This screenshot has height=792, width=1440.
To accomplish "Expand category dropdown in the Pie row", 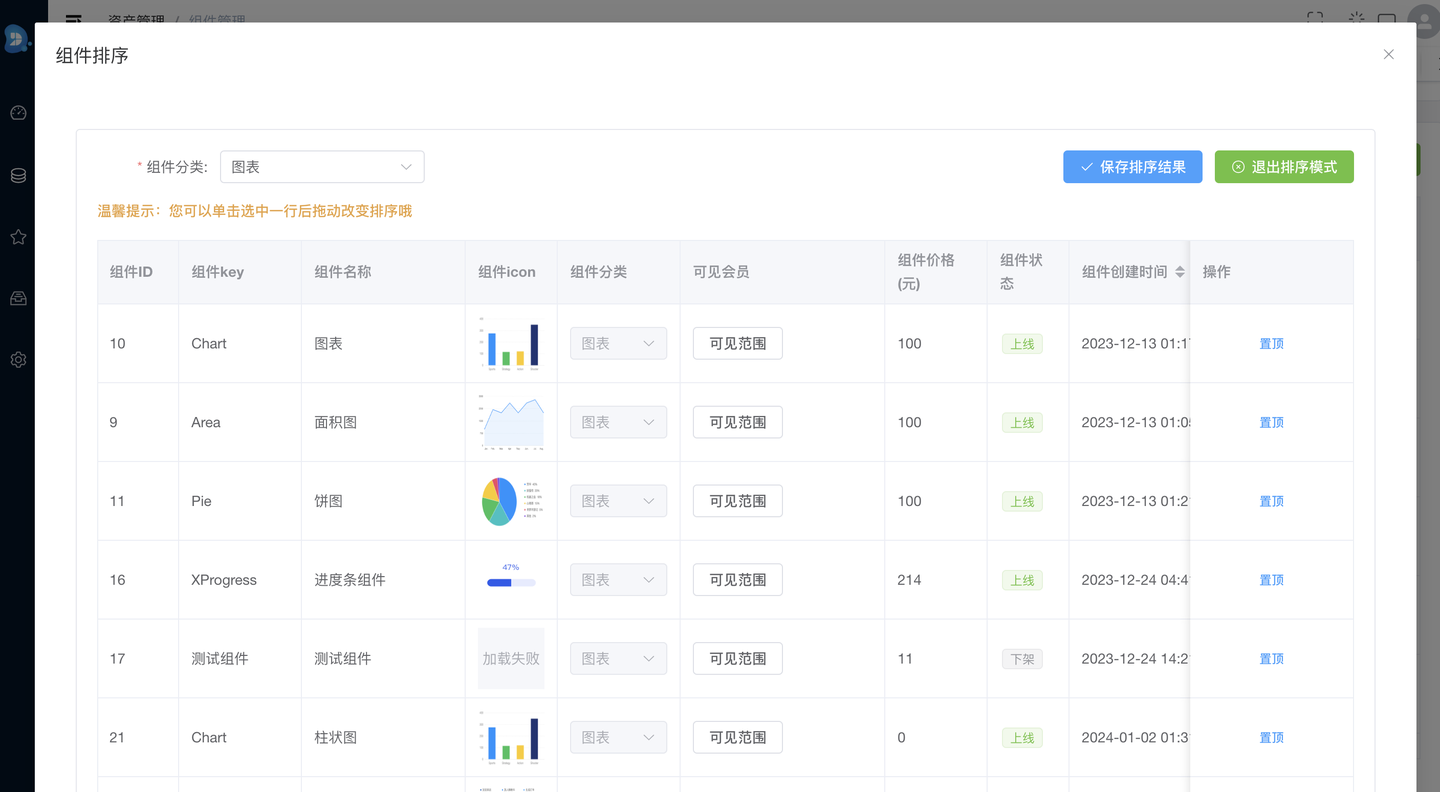I will click(618, 501).
